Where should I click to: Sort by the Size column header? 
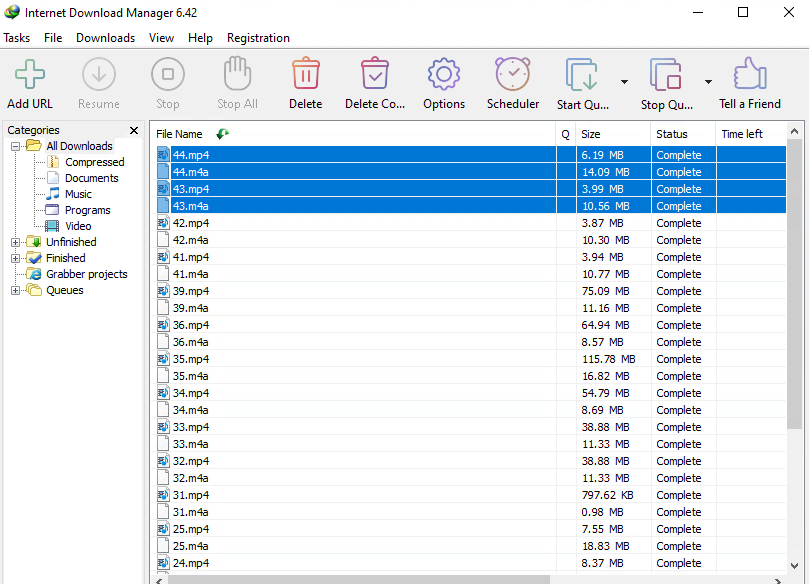coord(613,134)
